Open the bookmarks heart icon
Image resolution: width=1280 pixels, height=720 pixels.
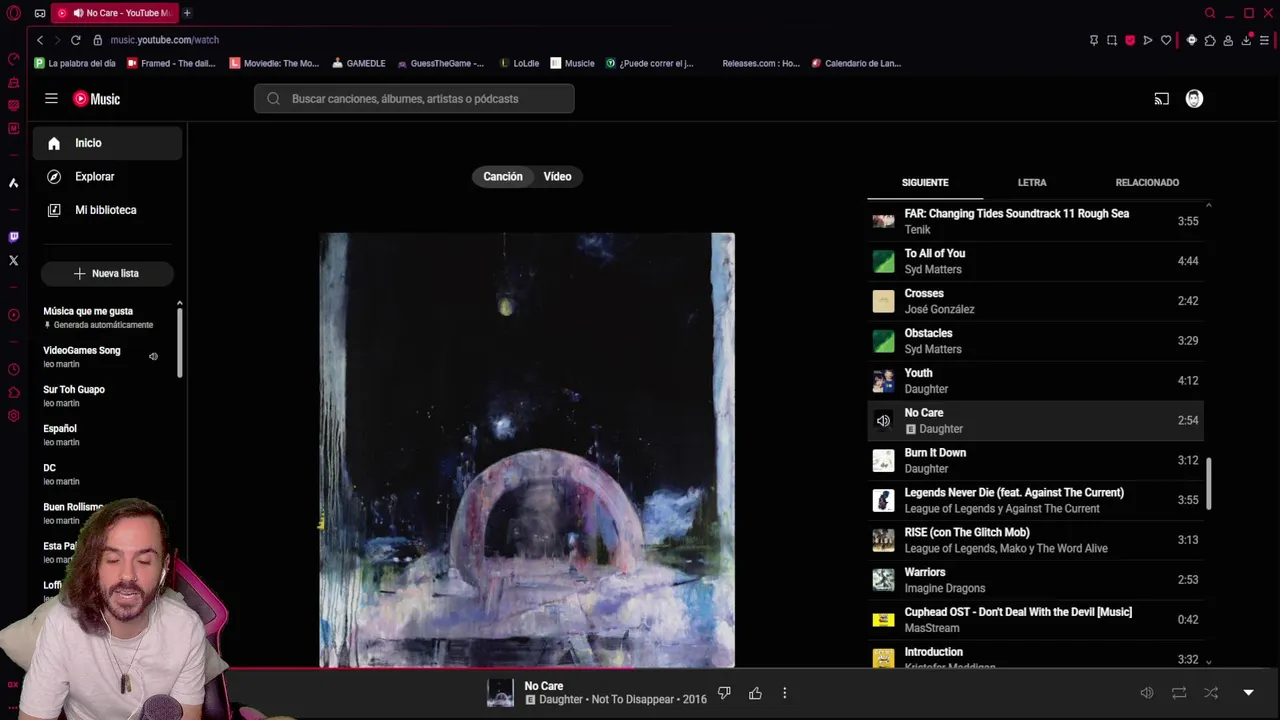pos(1166,40)
